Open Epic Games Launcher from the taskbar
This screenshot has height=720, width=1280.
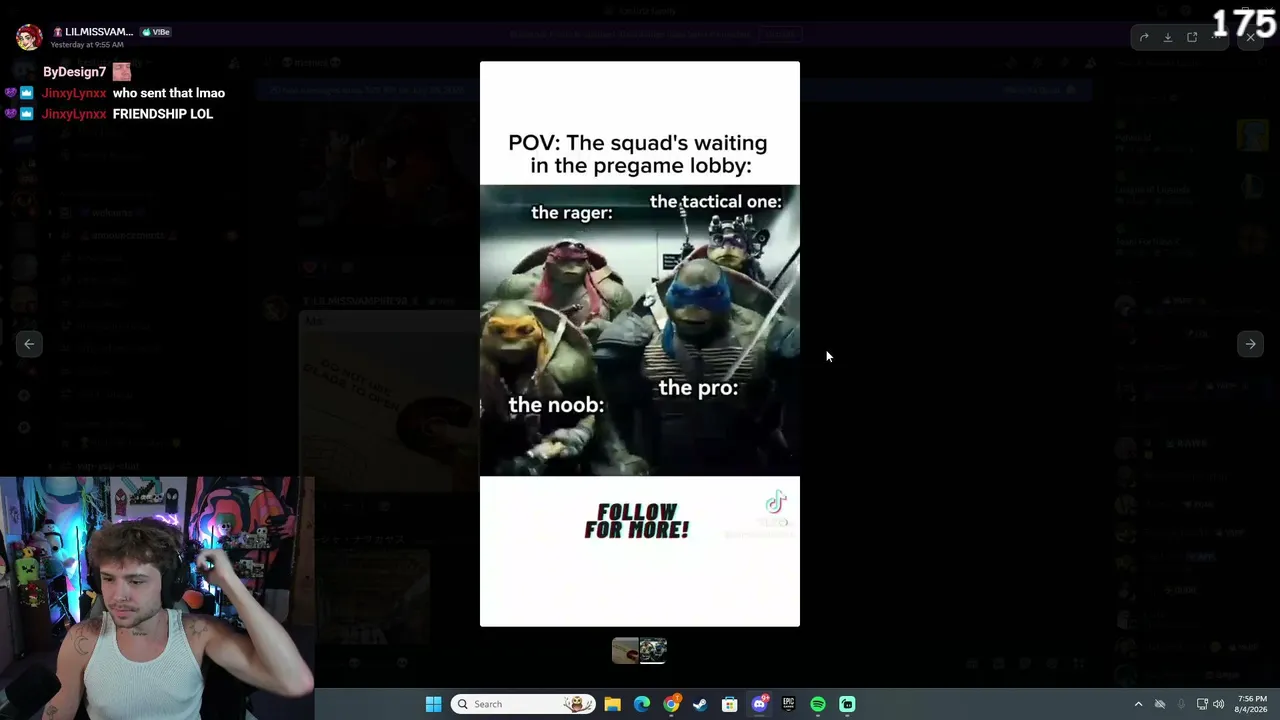coord(788,704)
